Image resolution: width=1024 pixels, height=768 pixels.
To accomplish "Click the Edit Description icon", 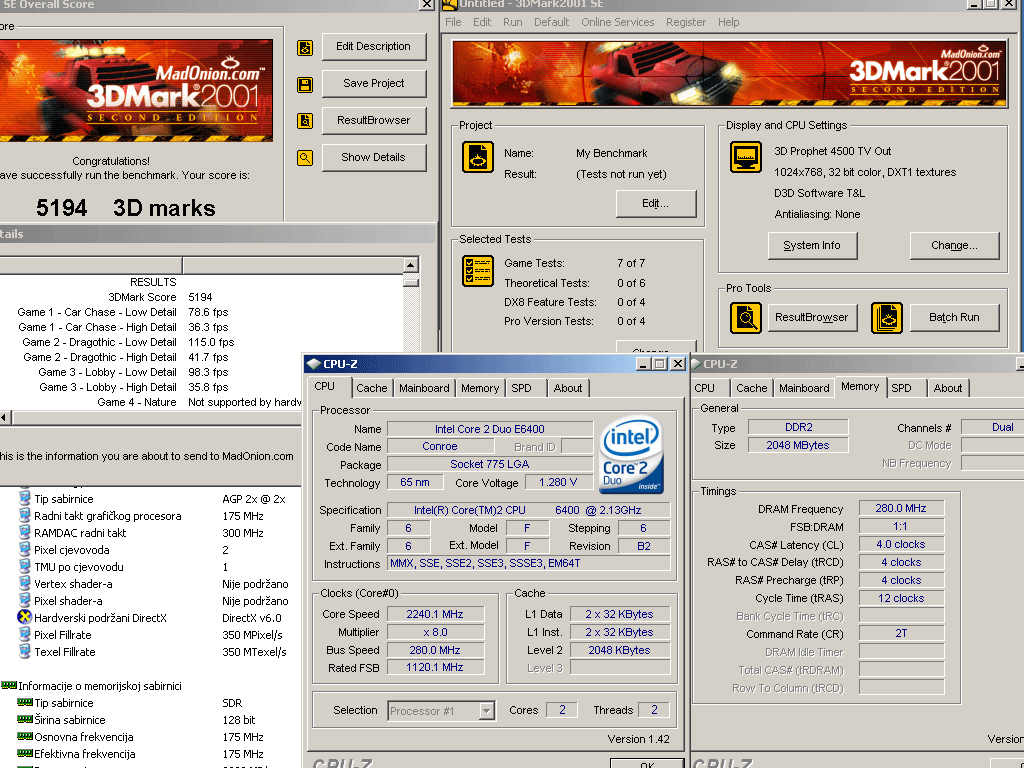I will pyautogui.click(x=305, y=48).
